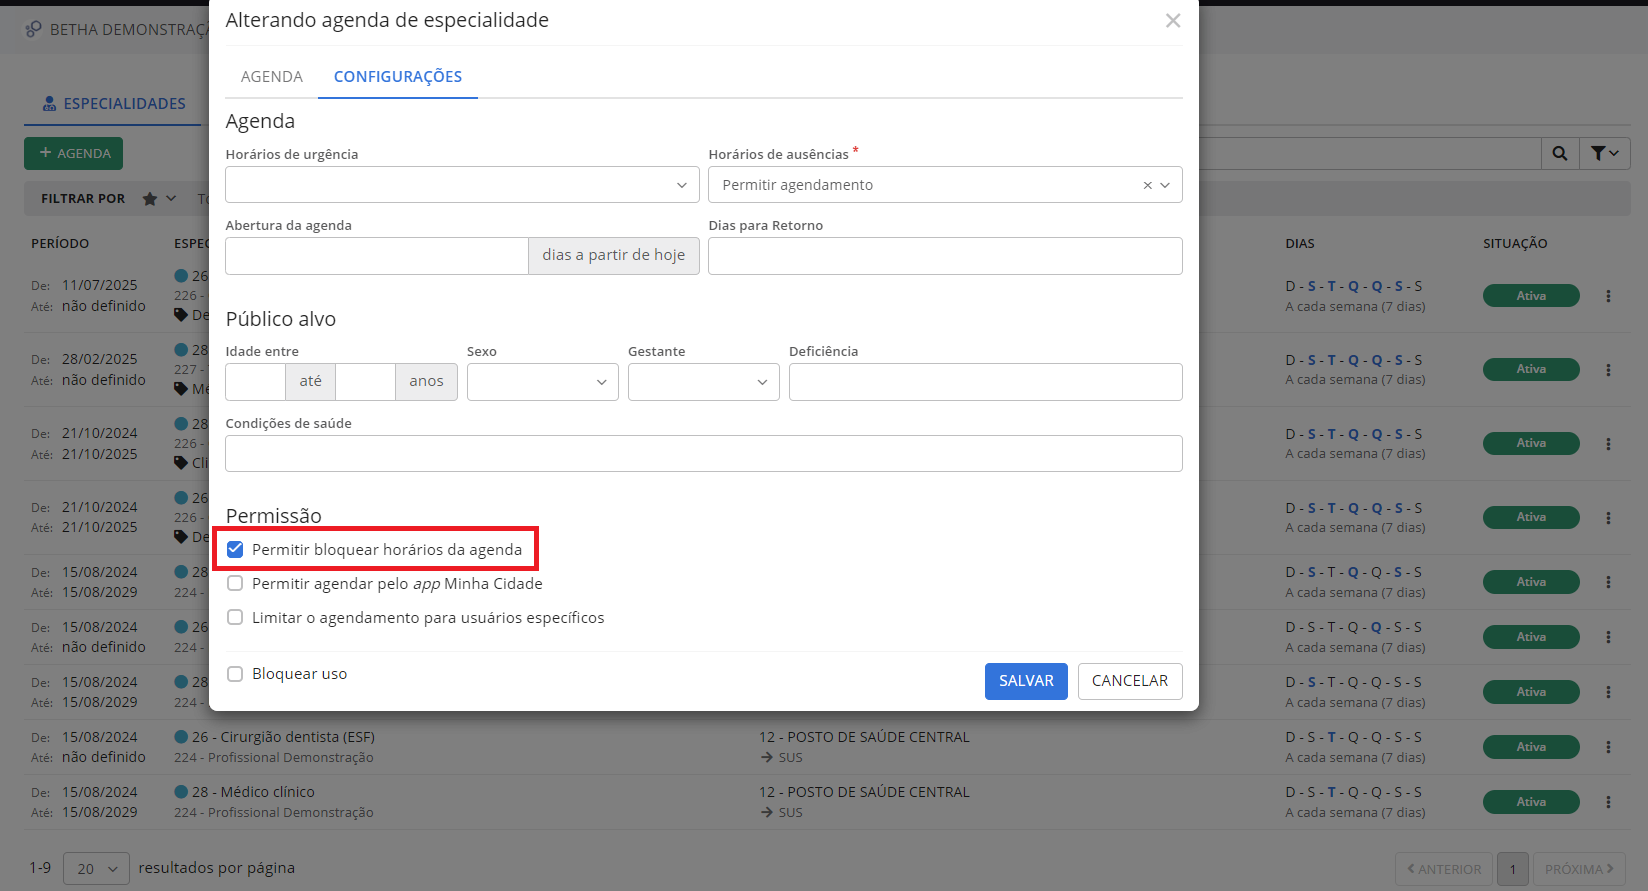
Task: Check Limitar o agendamento para usuários específicos
Action: point(235,617)
